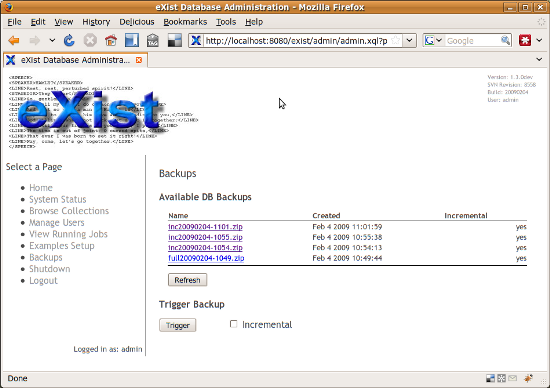Open the View menu
Image resolution: width=550 pixels, height=388 pixels.
click(x=63, y=22)
